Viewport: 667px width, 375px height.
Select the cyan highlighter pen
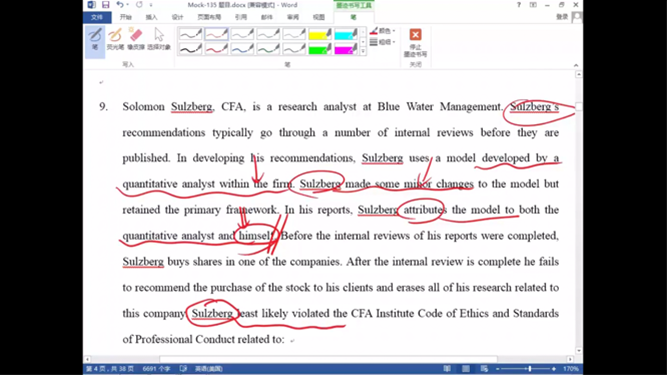[x=346, y=34]
